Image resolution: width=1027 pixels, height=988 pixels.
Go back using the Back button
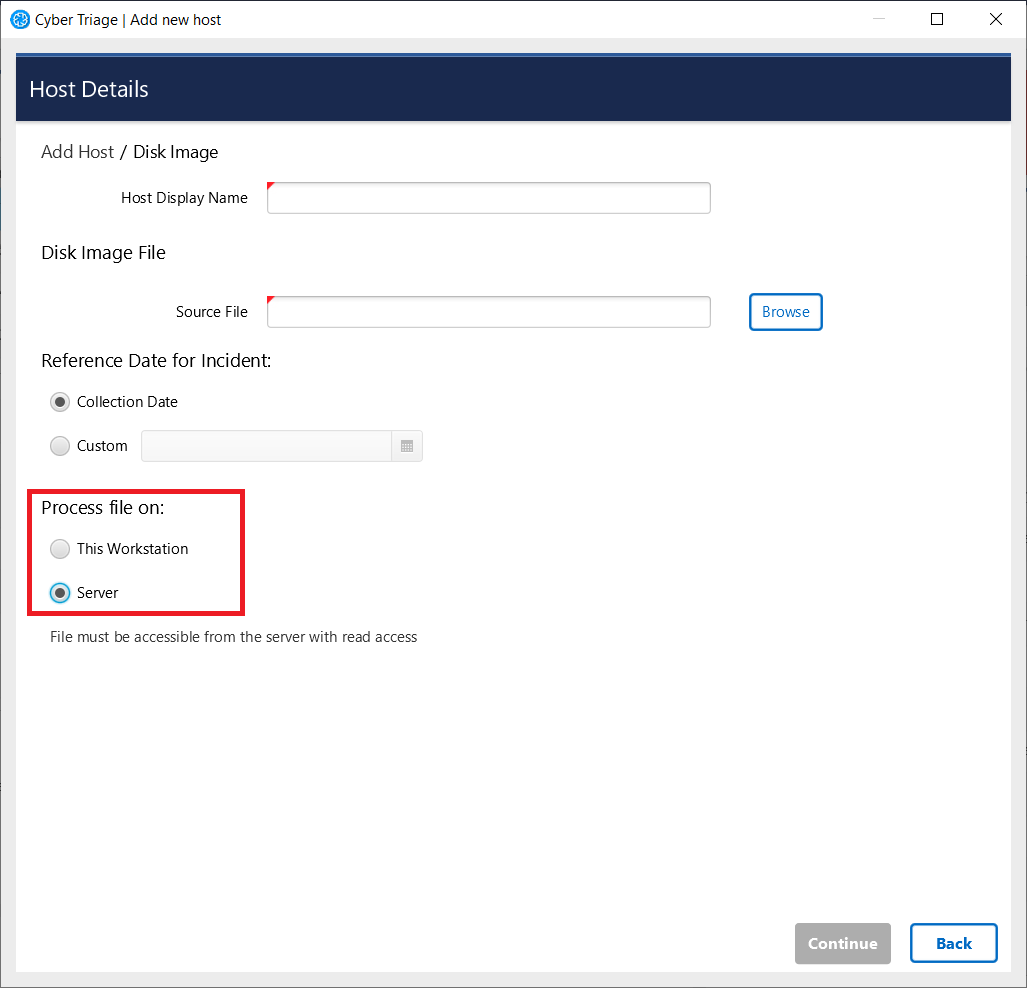(953, 943)
